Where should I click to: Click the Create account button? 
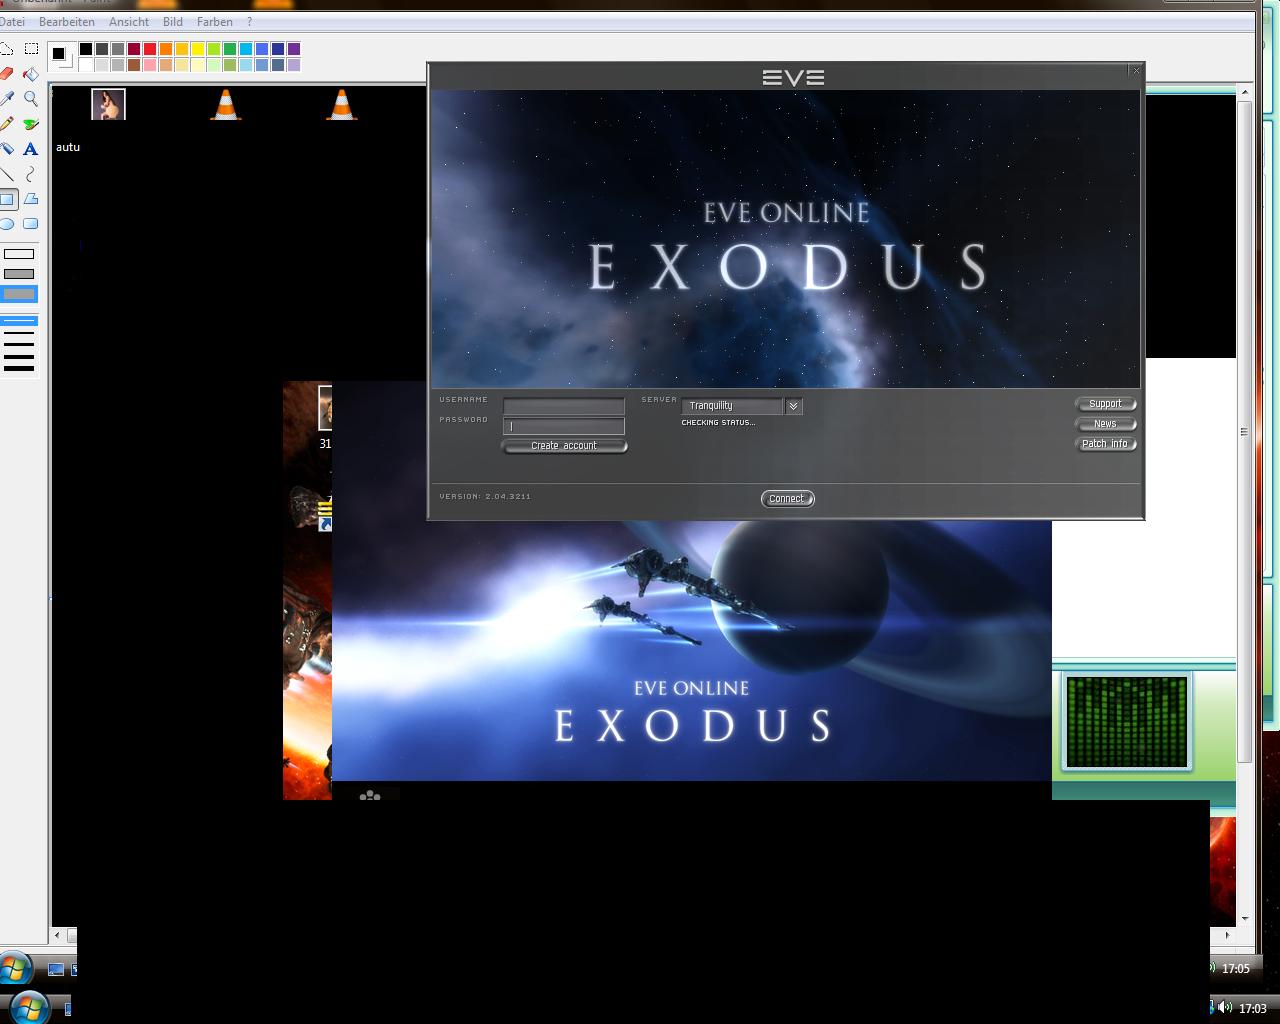point(564,445)
